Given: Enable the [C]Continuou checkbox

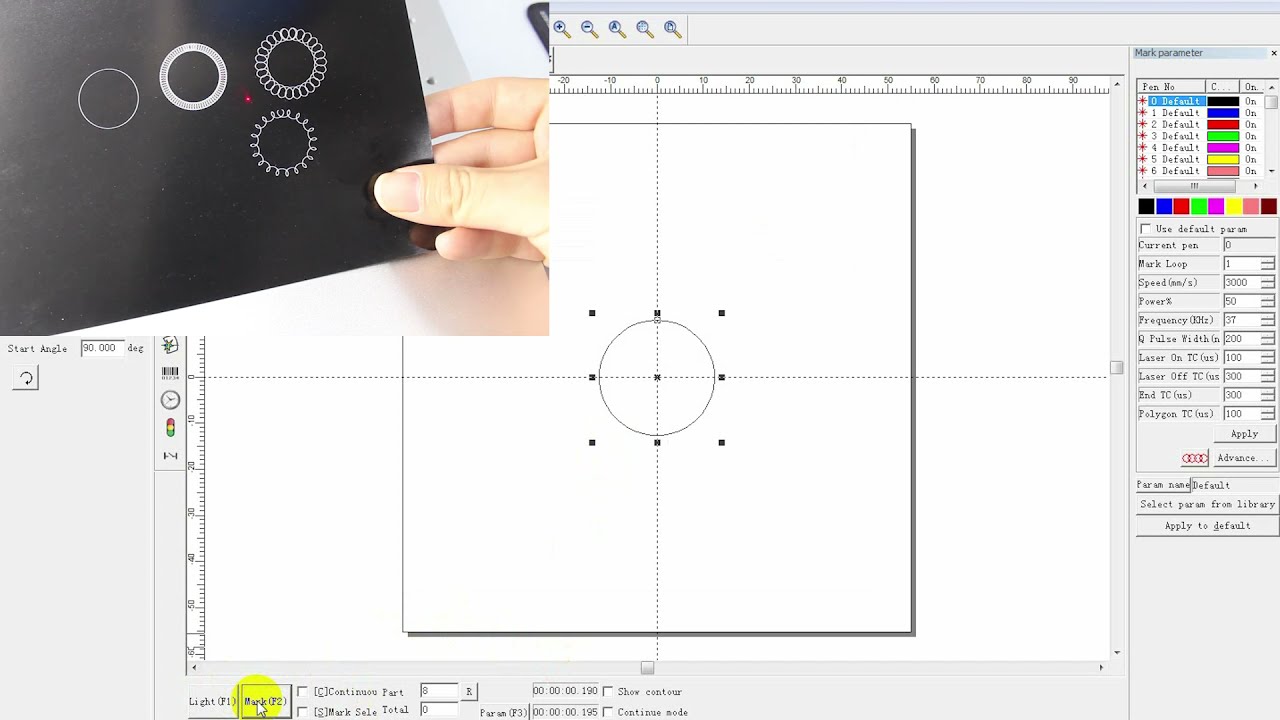Looking at the screenshot, I should tap(303, 692).
